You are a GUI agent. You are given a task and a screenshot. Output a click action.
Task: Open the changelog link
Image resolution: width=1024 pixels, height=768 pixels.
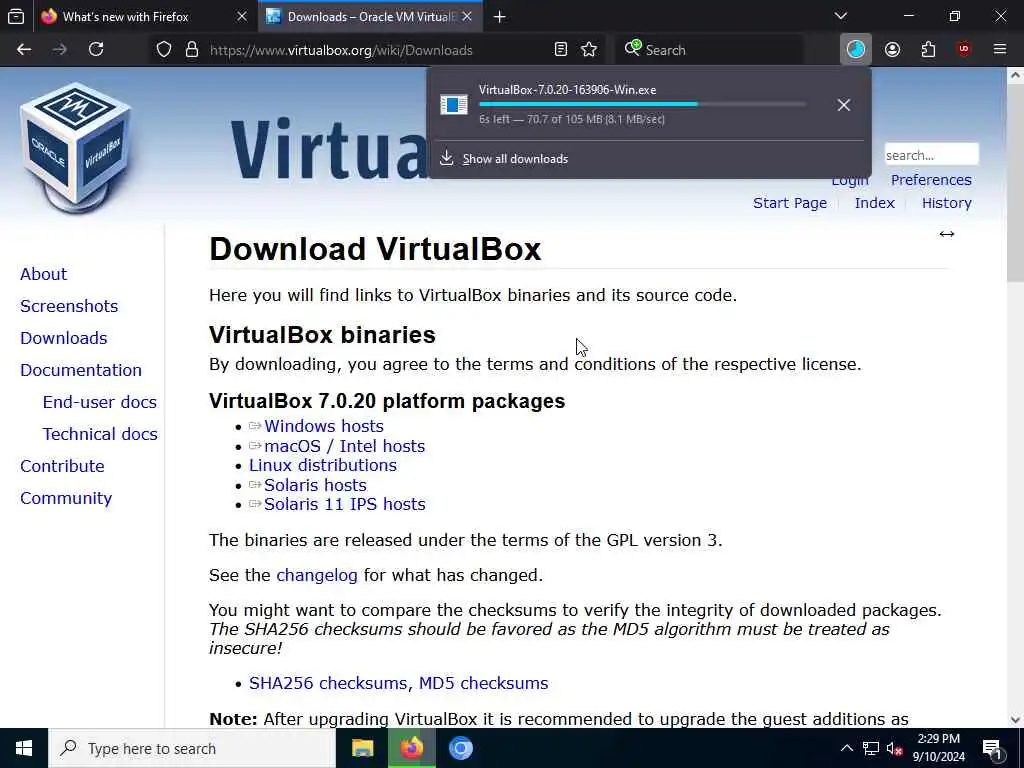pos(317,575)
